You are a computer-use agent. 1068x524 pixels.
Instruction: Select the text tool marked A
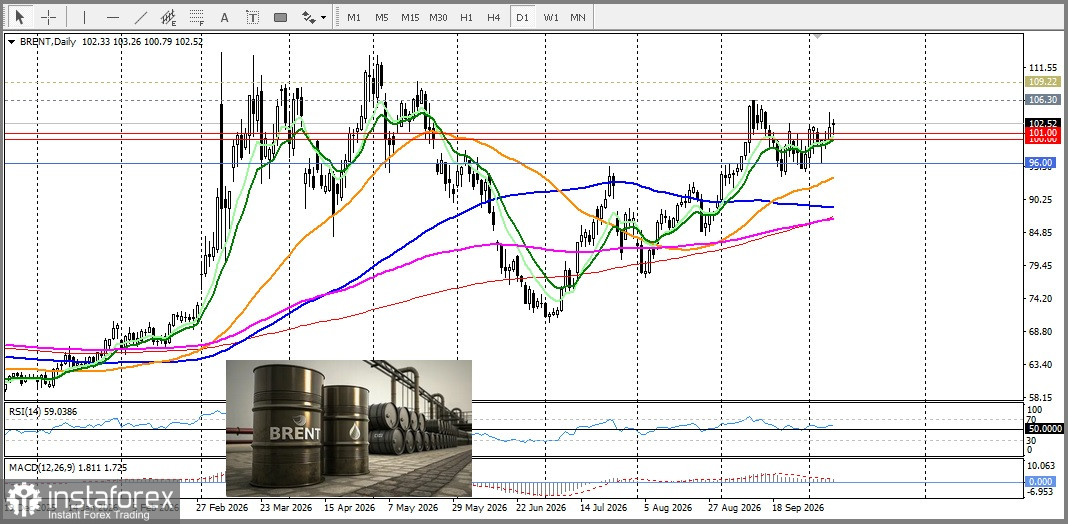coord(225,16)
